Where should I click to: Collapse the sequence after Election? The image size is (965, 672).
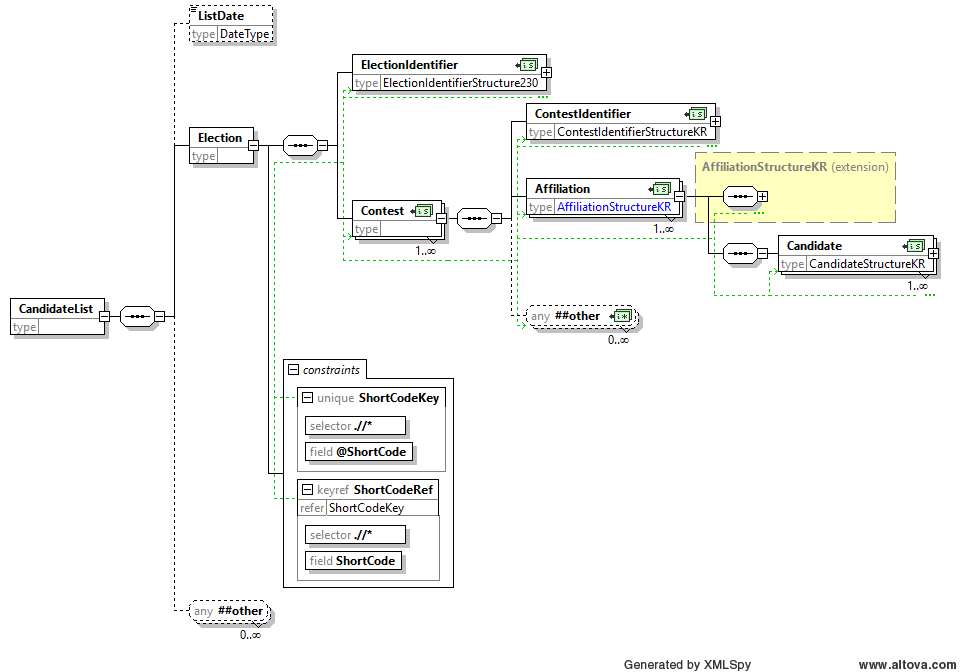point(322,145)
